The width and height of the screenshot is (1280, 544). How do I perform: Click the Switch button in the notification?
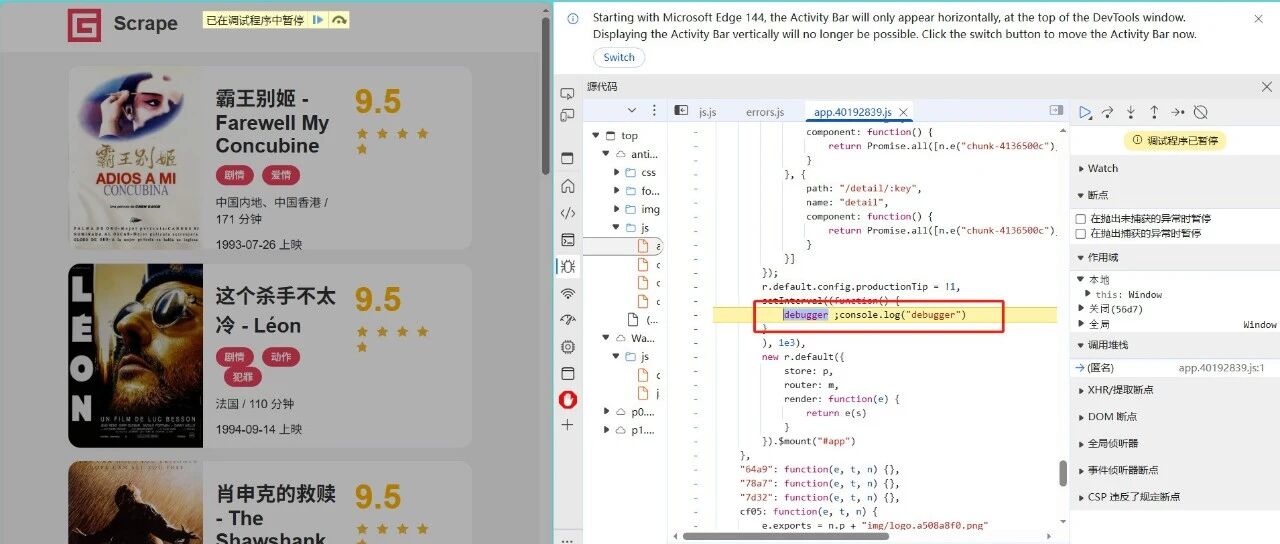coord(619,58)
